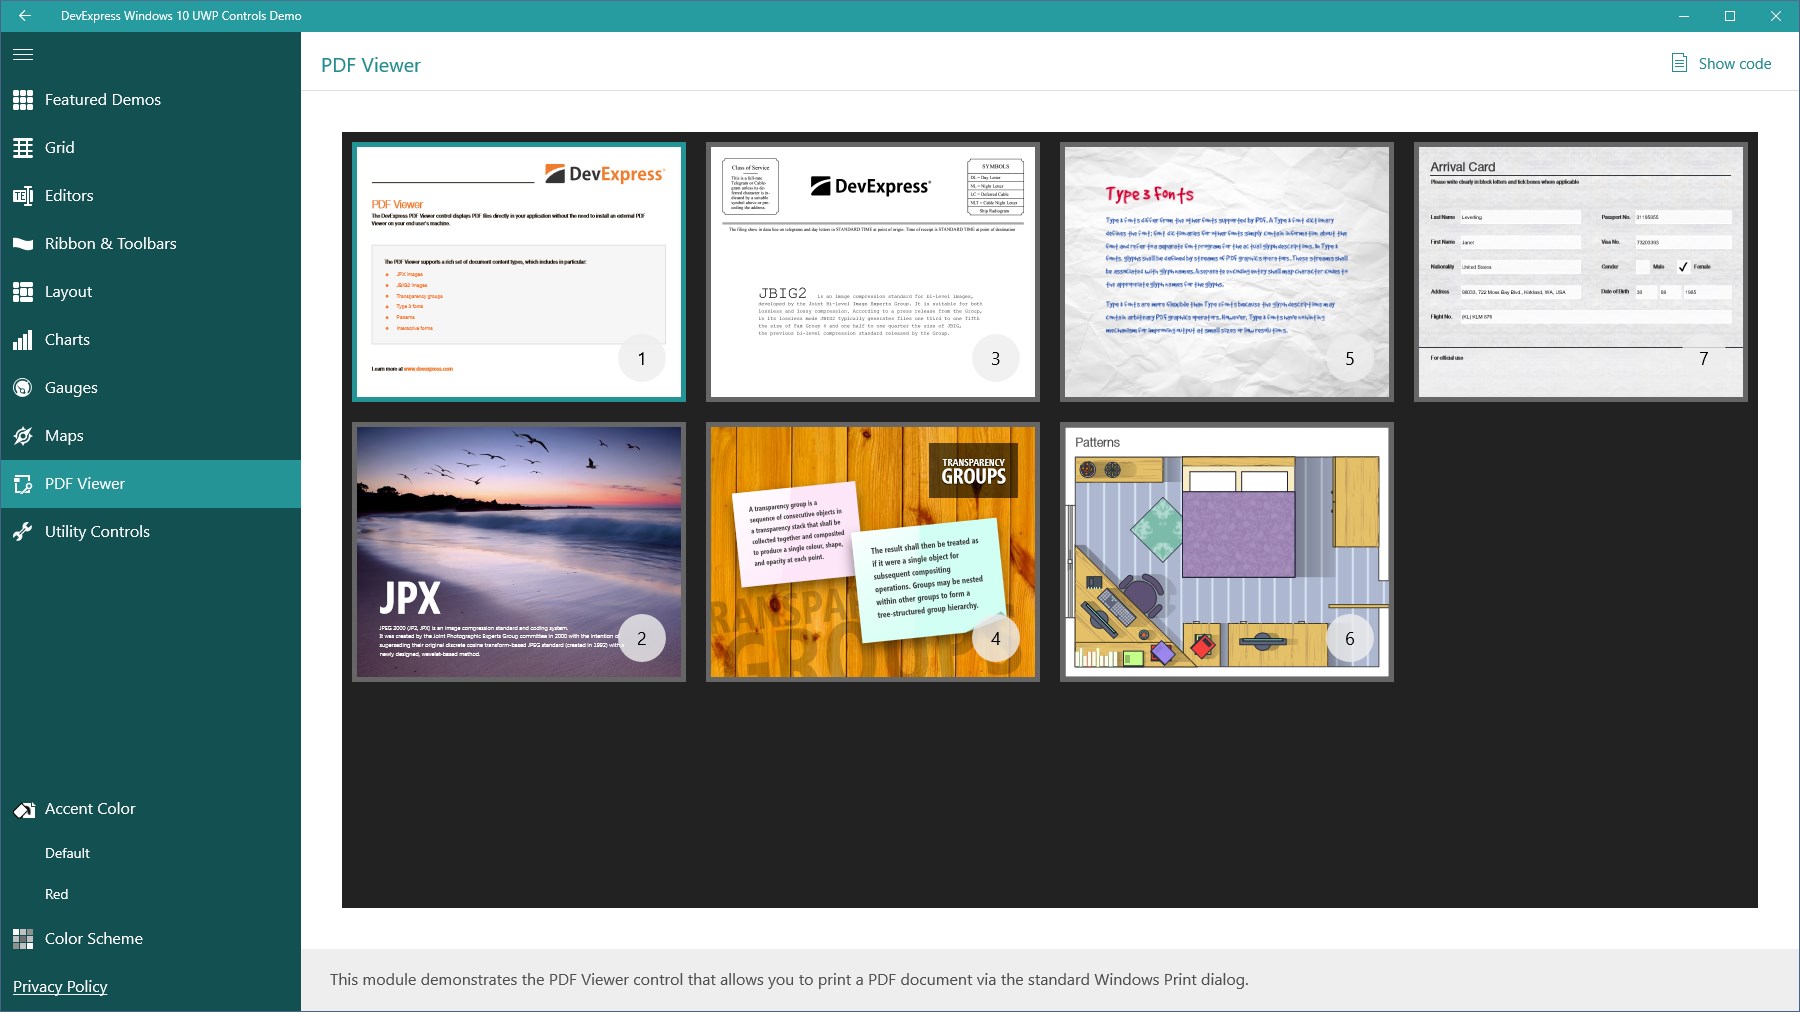Click the module description text at bottom

point(789,980)
